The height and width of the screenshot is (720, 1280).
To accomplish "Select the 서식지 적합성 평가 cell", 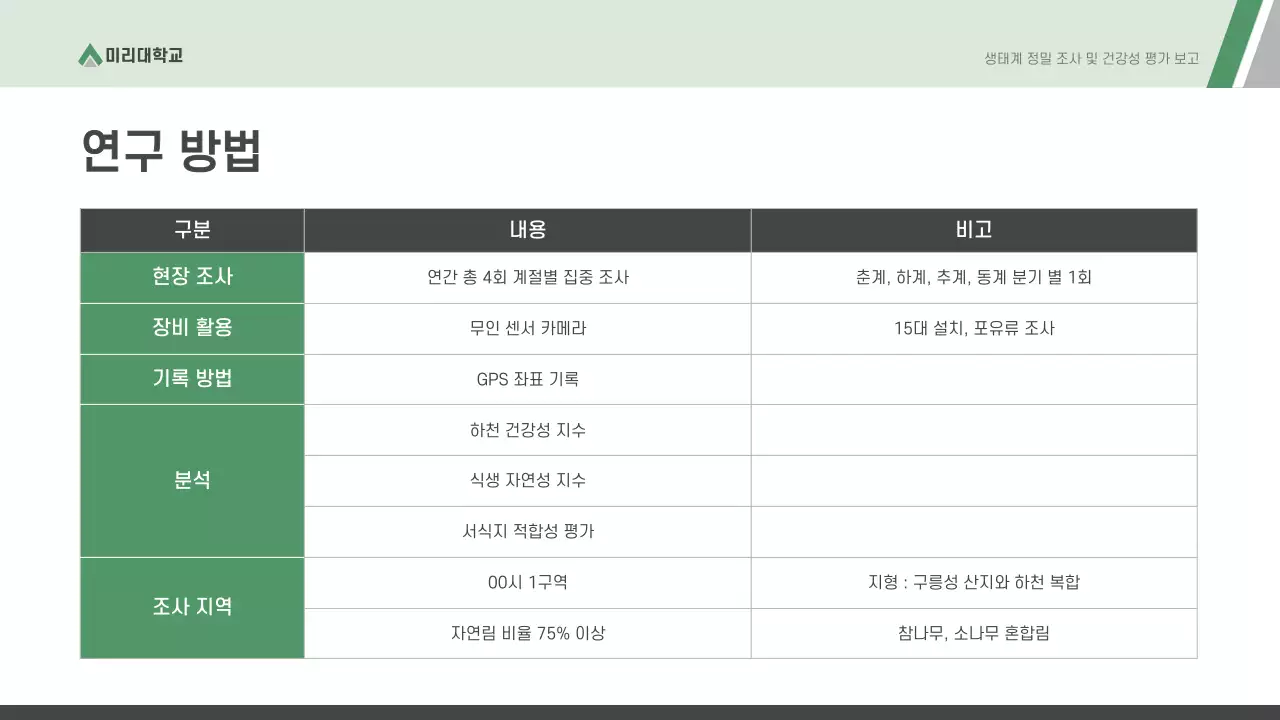I will point(527,531).
